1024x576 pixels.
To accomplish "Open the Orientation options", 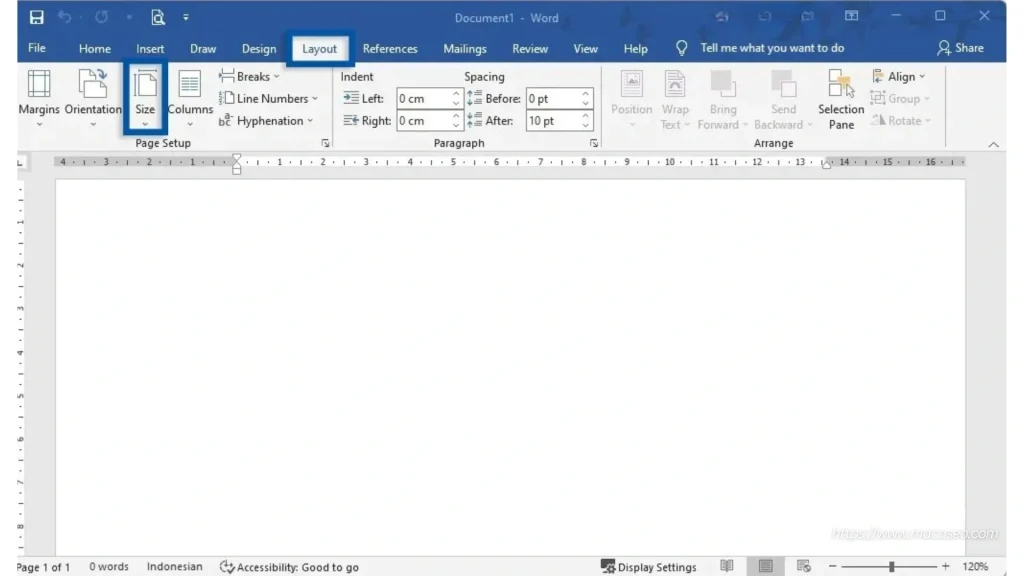I will point(93,98).
